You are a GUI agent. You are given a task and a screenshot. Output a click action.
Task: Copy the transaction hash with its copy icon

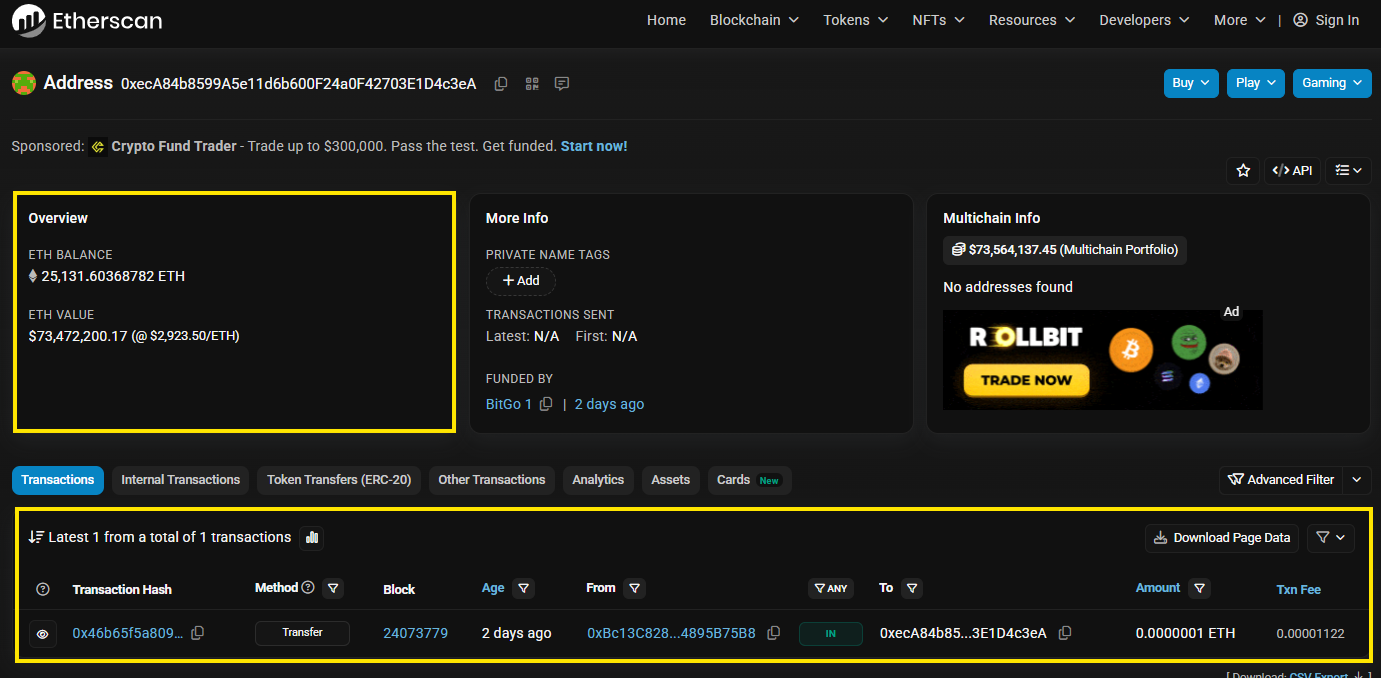pyautogui.click(x=197, y=633)
